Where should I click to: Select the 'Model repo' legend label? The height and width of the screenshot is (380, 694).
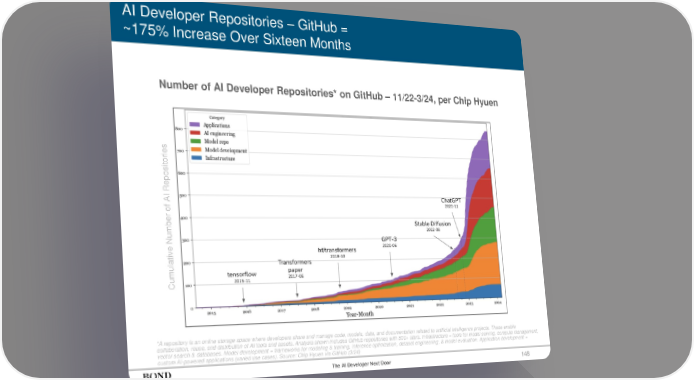point(216,142)
